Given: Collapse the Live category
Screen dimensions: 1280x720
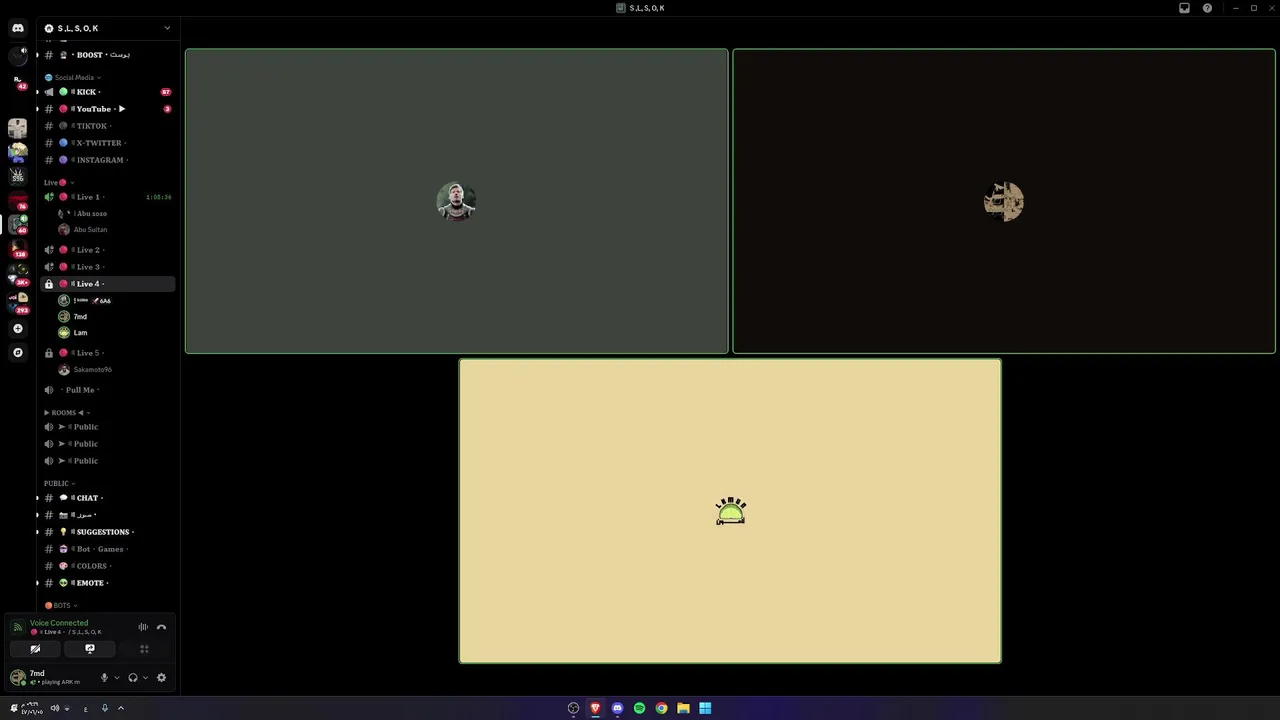Looking at the screenshot, I should pos(58,182).
